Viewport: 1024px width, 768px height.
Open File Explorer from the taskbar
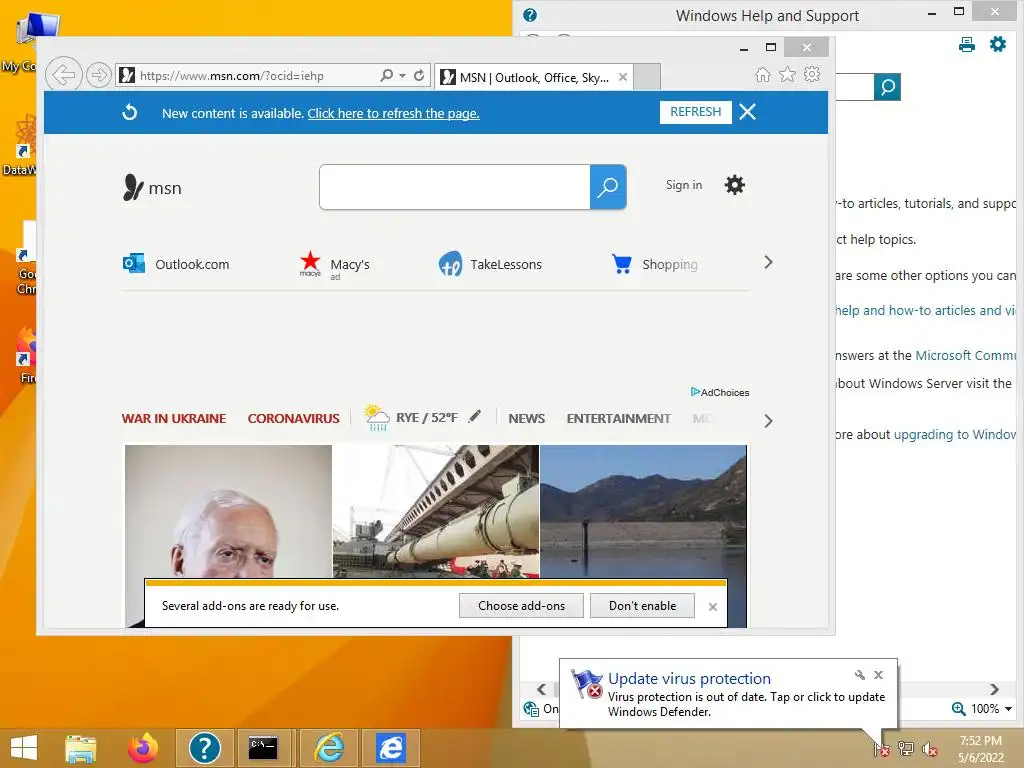click(81, 748)
